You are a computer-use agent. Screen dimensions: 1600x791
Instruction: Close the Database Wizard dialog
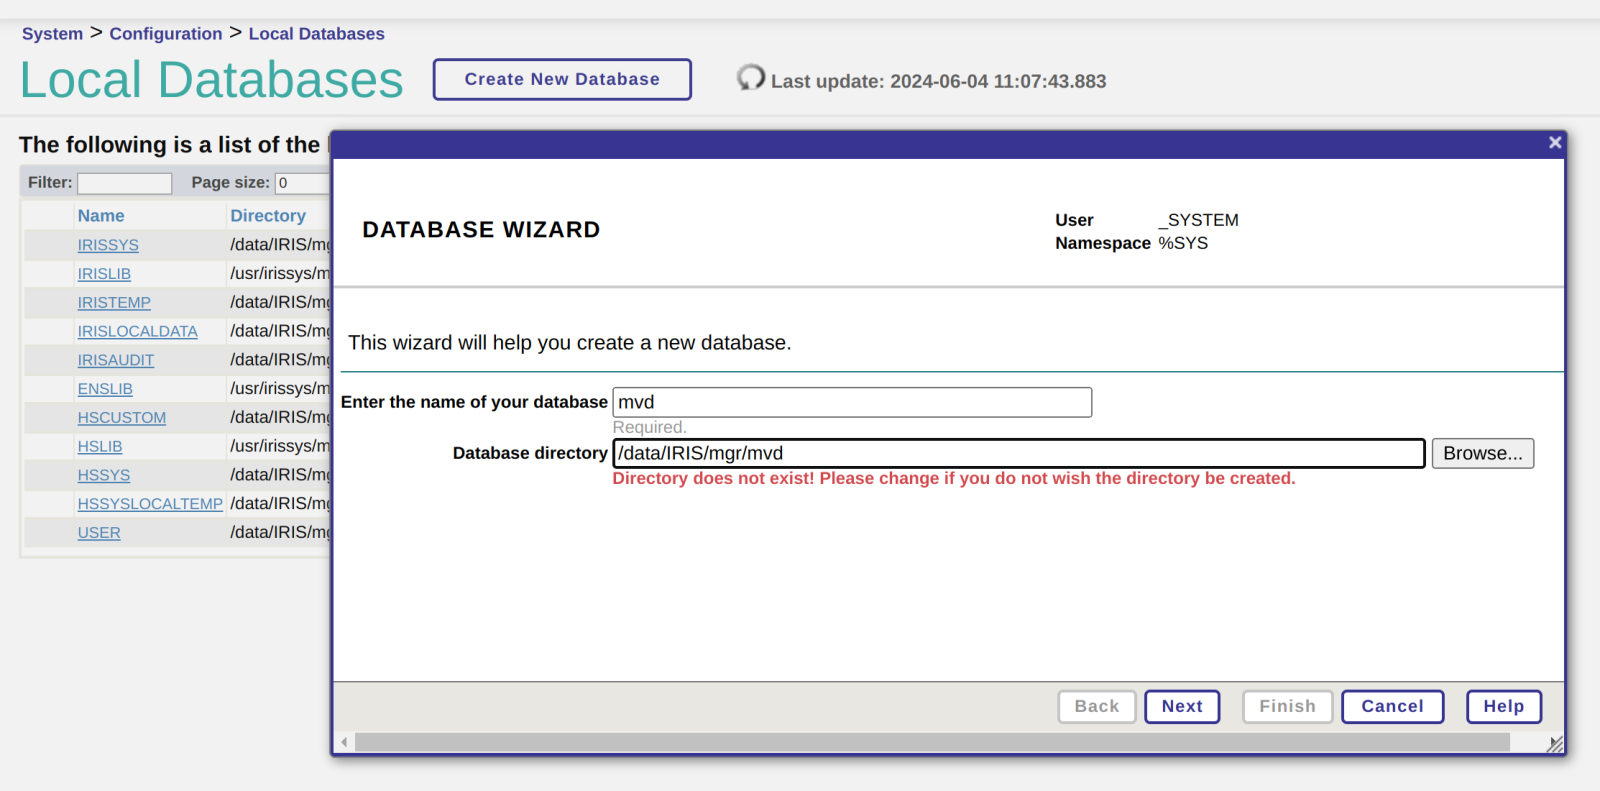[x=1554, y=143]
